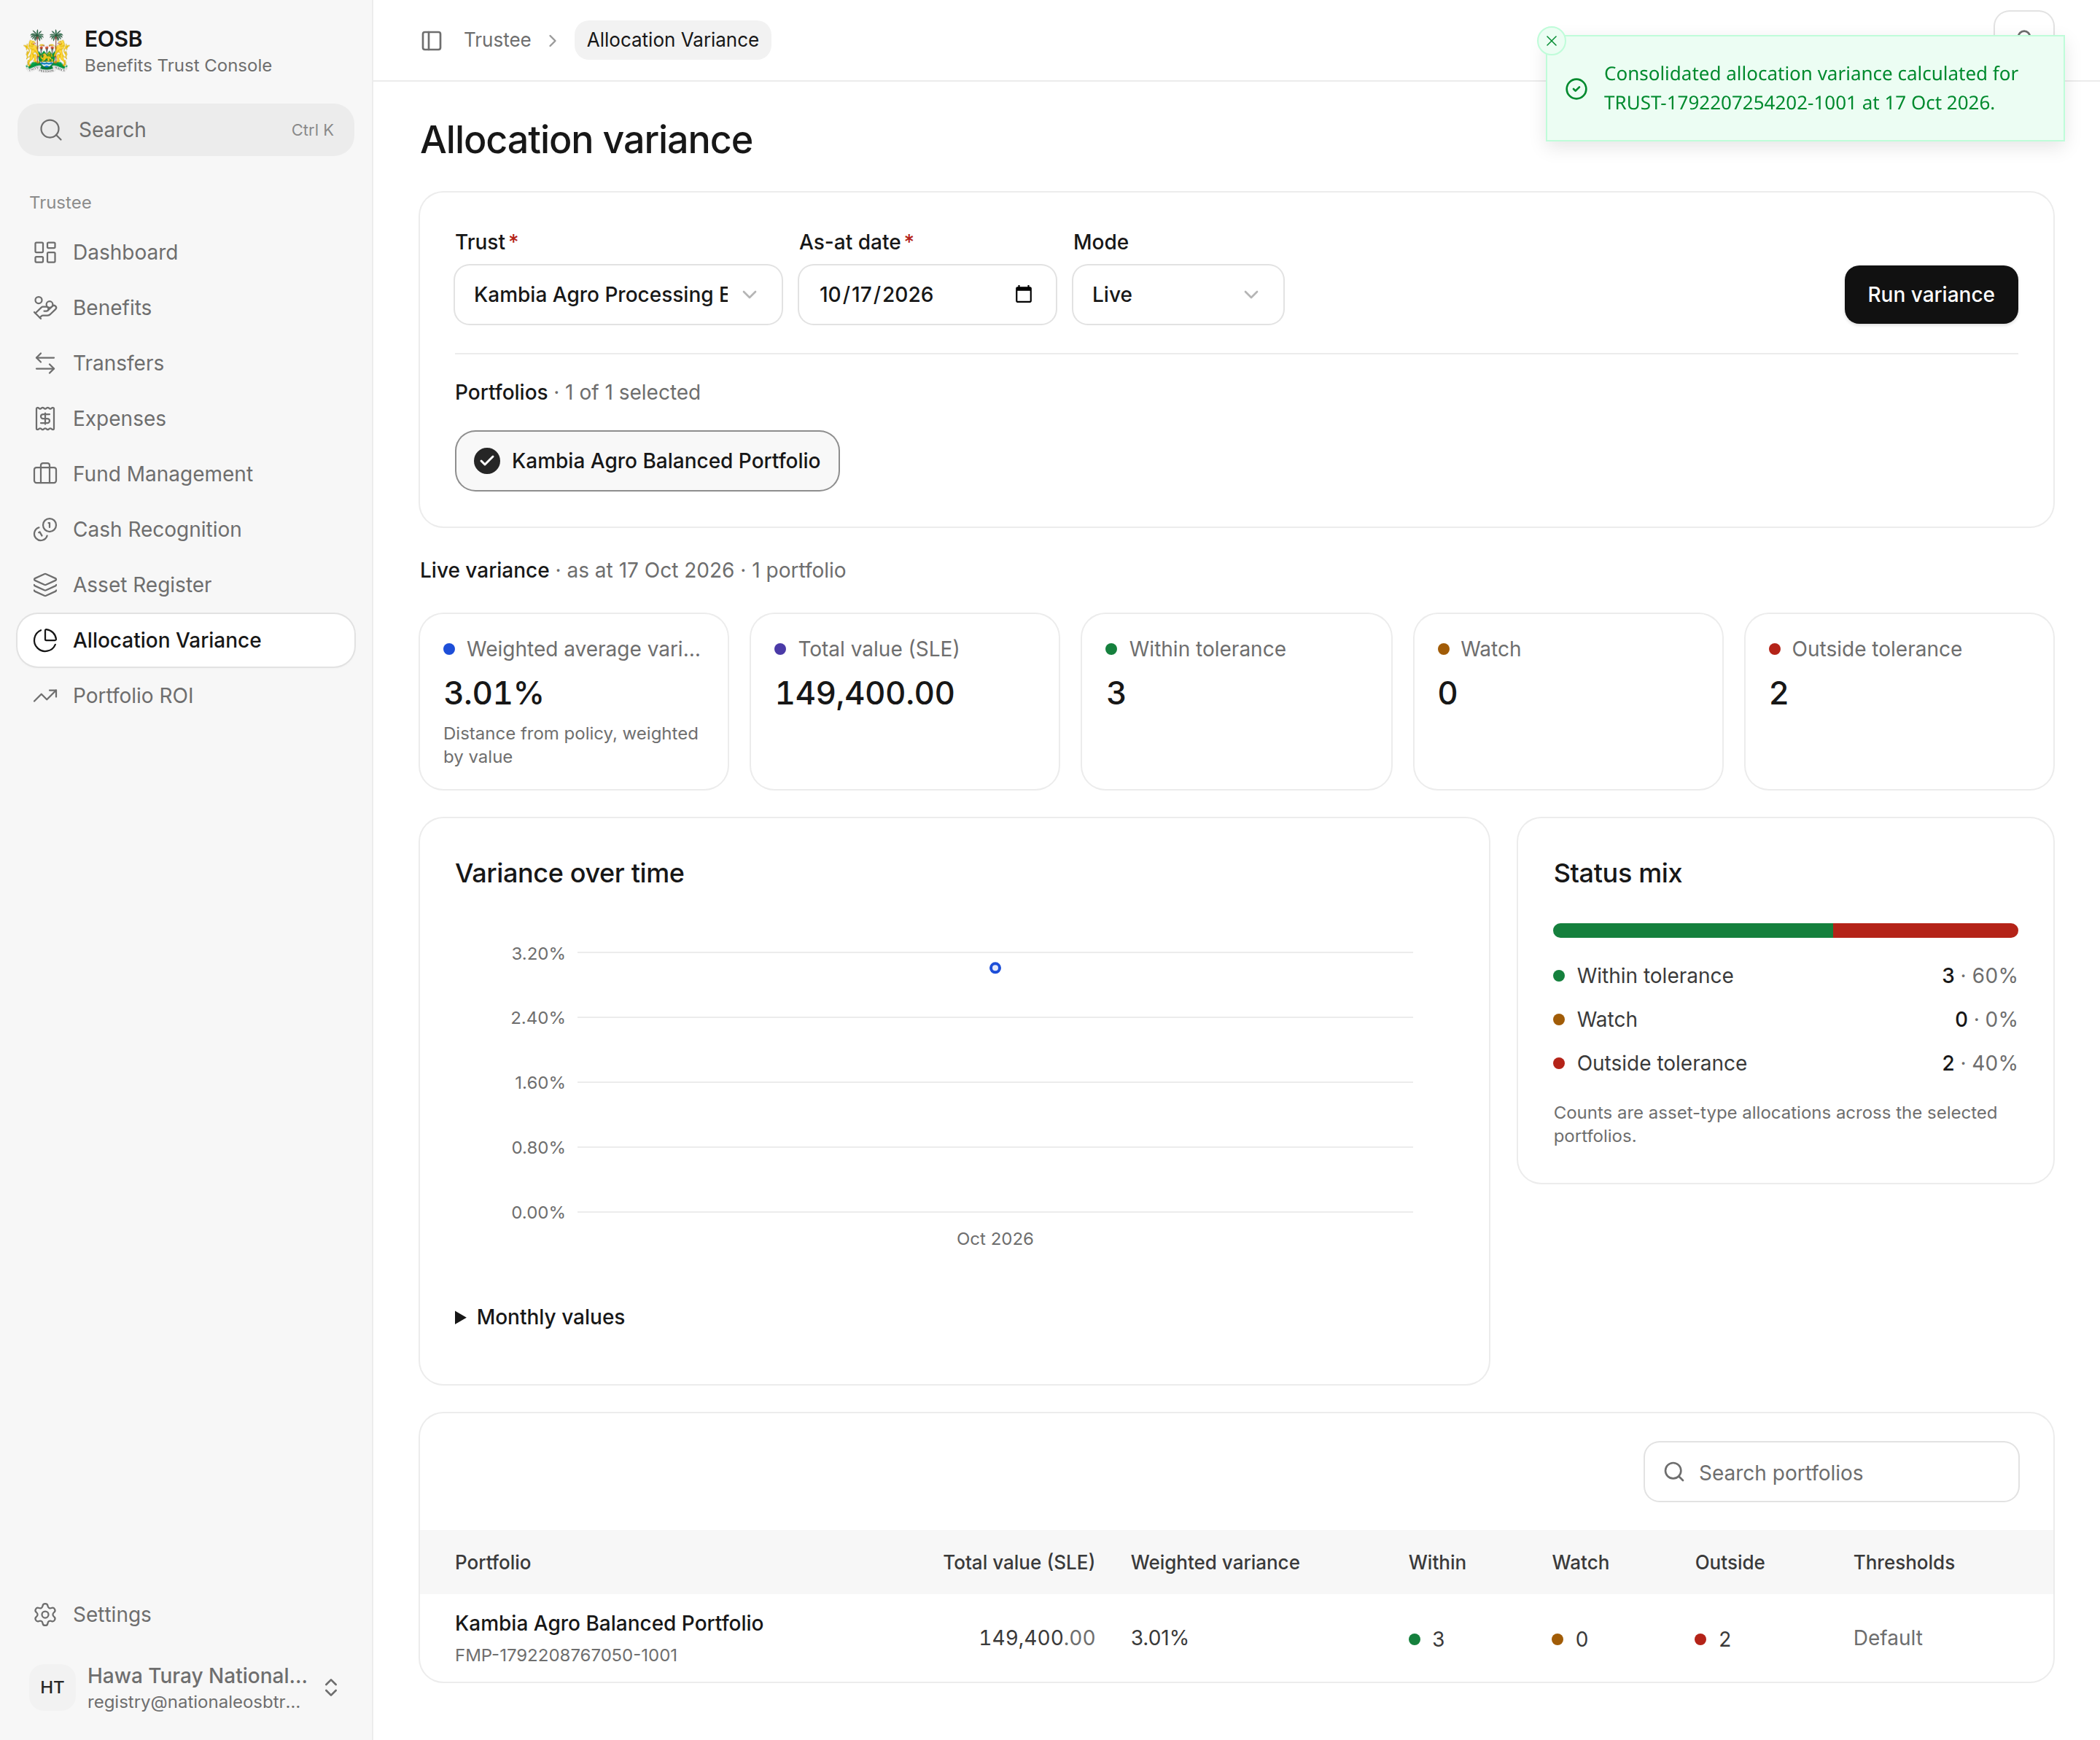Navigate to Expenses
The height and width of the screenshot is (1740, 2100).
(186, 419)
